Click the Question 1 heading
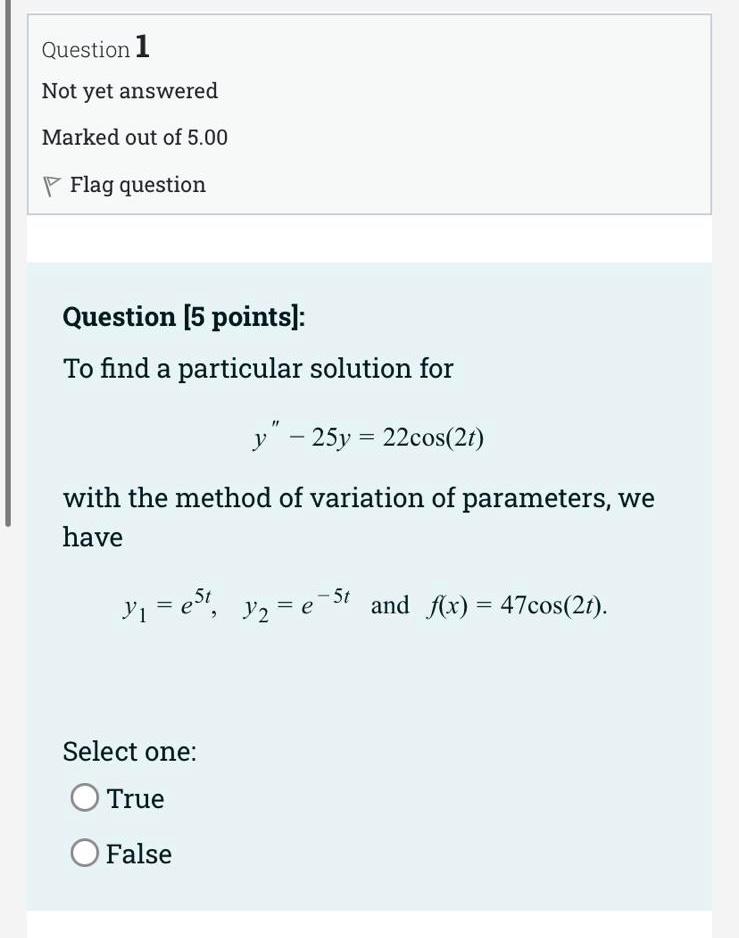739x938 pixels. tap(97, 48)
